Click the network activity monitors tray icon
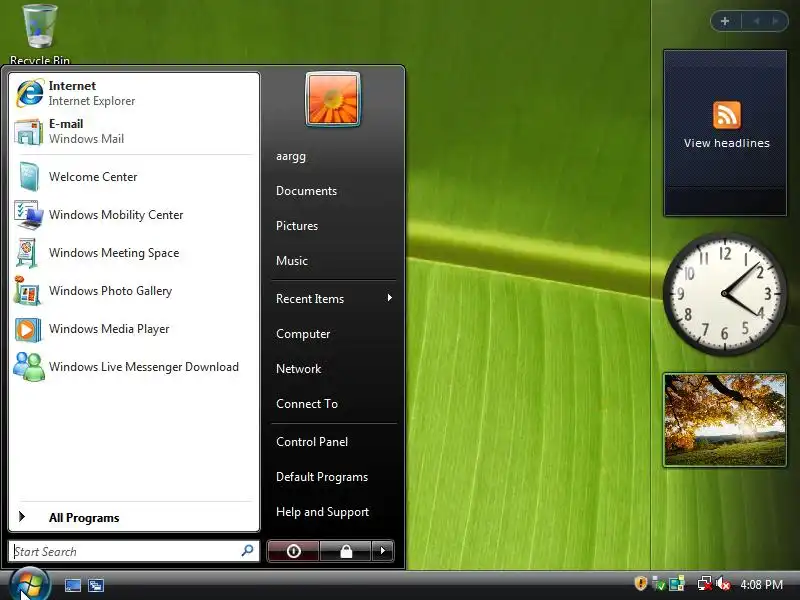 pos(678,584)
